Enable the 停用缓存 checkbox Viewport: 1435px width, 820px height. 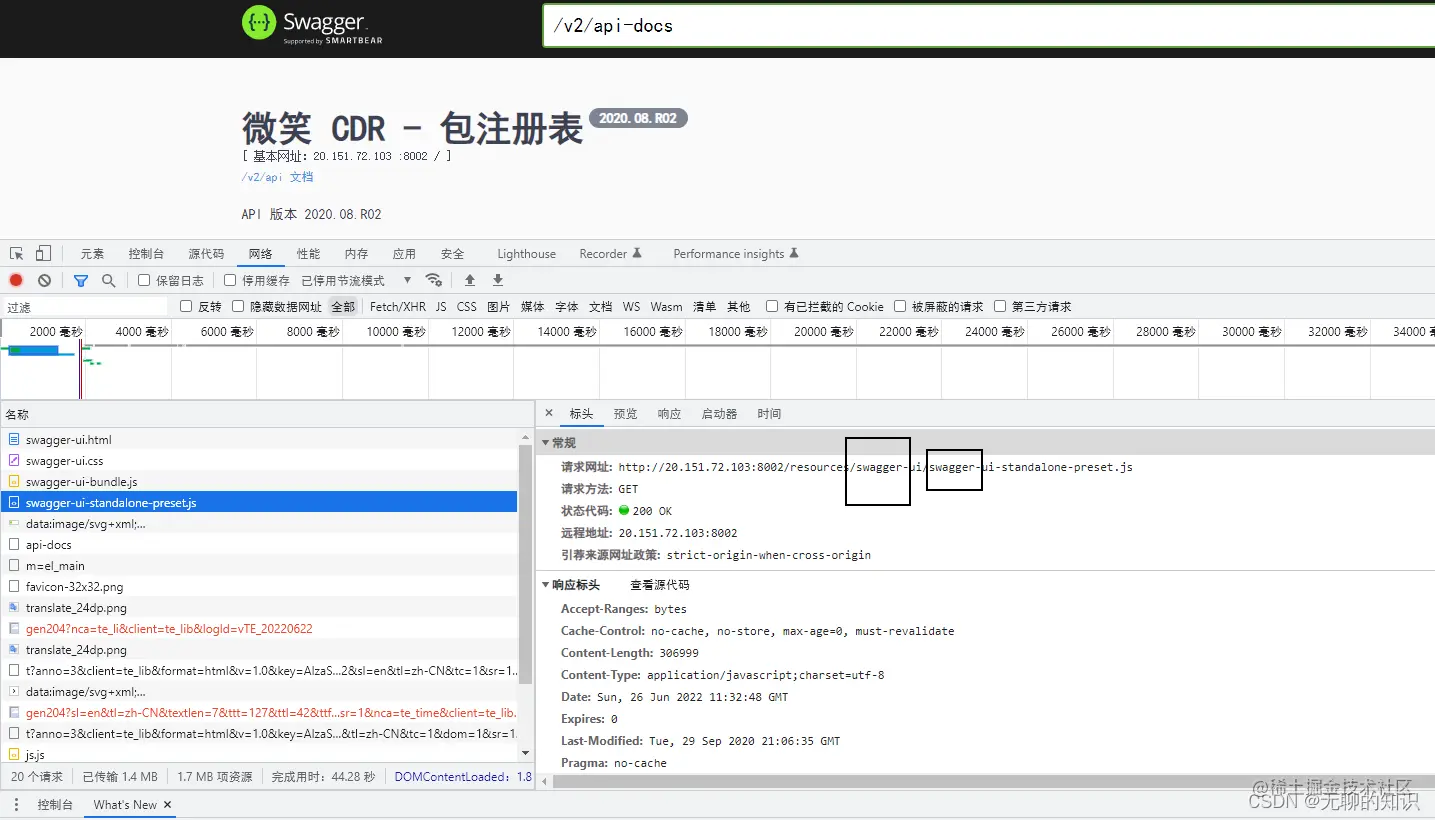[230, 281]
